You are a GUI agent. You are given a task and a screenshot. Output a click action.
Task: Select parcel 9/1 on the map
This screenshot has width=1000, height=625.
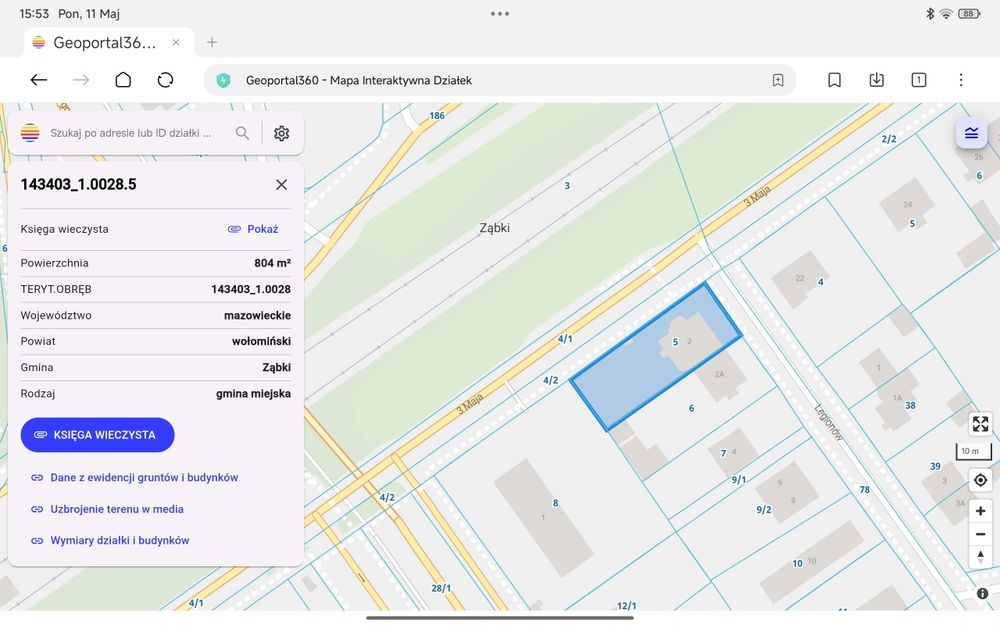point(739,480)
